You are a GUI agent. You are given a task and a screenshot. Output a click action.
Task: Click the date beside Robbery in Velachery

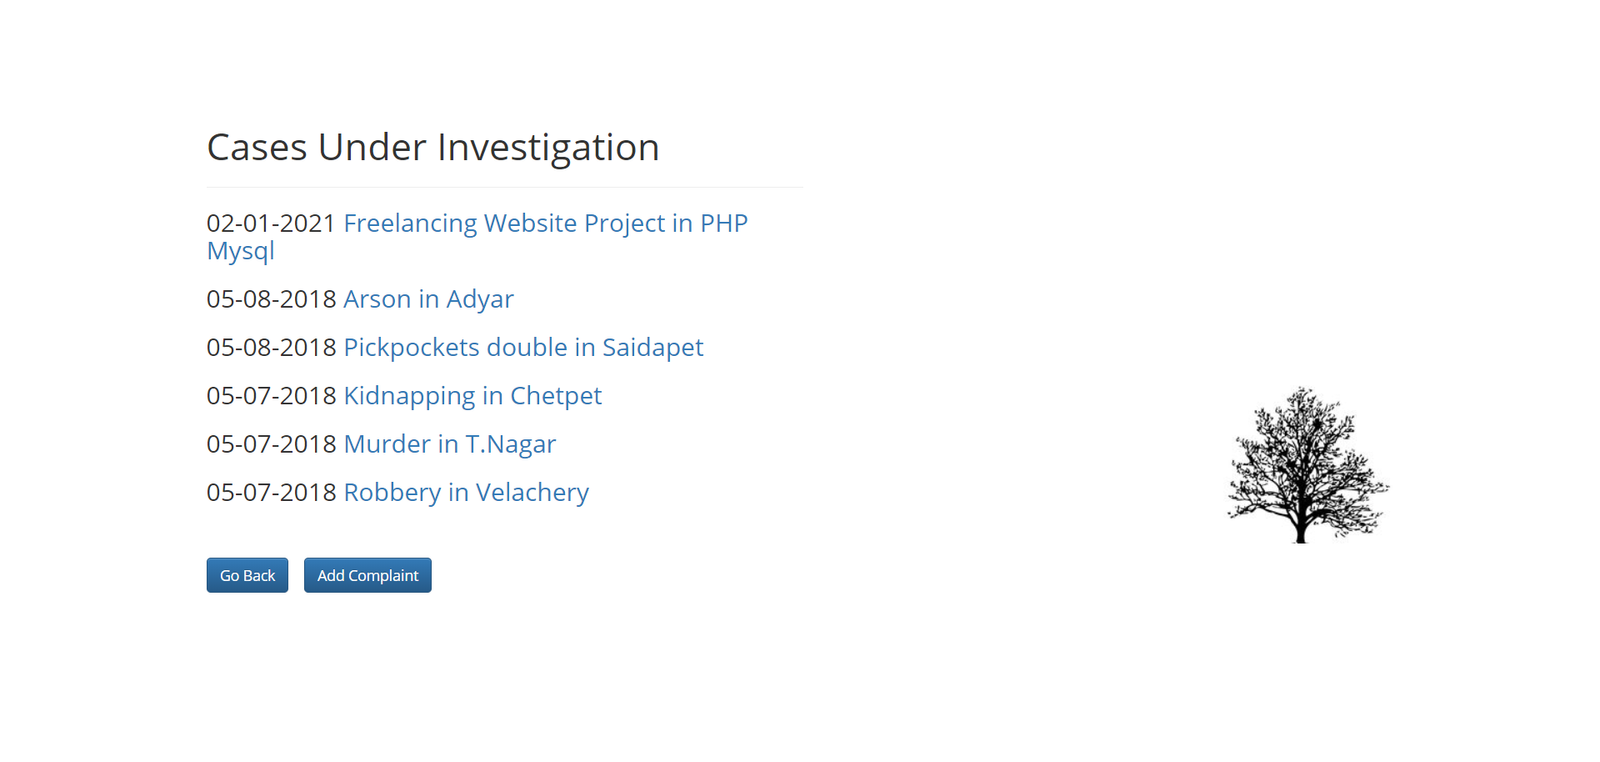click(271, 492)
